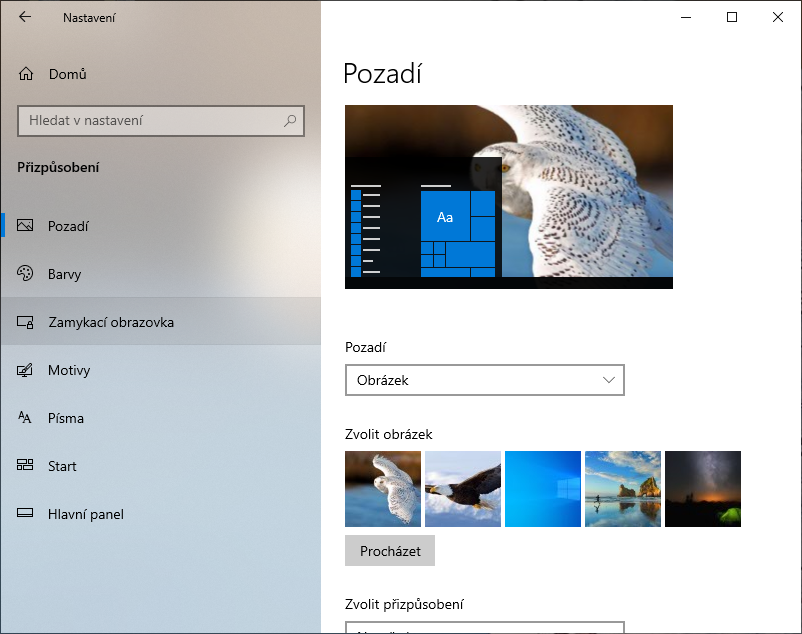Screen dimensions: 802x634
Task: Open the Zvolit přizpůsobení dropdown
Action: [x=484, y=627]
